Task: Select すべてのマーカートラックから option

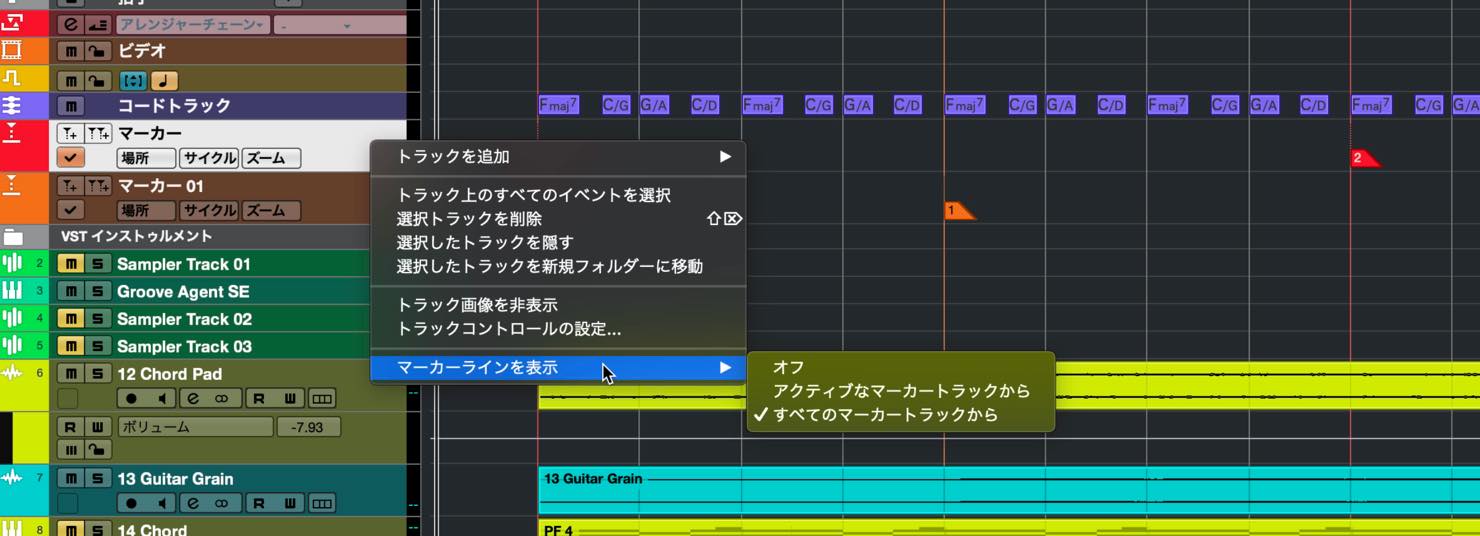Action: [x=900, y=415]
